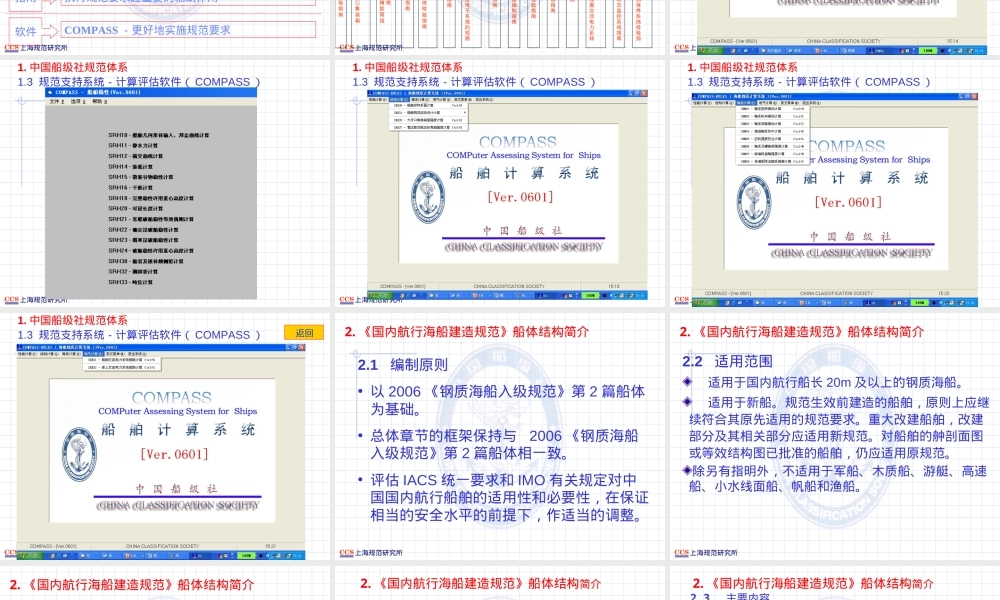Image resolution: width=1000 pixels, height=600 pixels.
Task: Select the slide thumbnail listing SRH calculation modules
Action: click(x=165, y=183)
